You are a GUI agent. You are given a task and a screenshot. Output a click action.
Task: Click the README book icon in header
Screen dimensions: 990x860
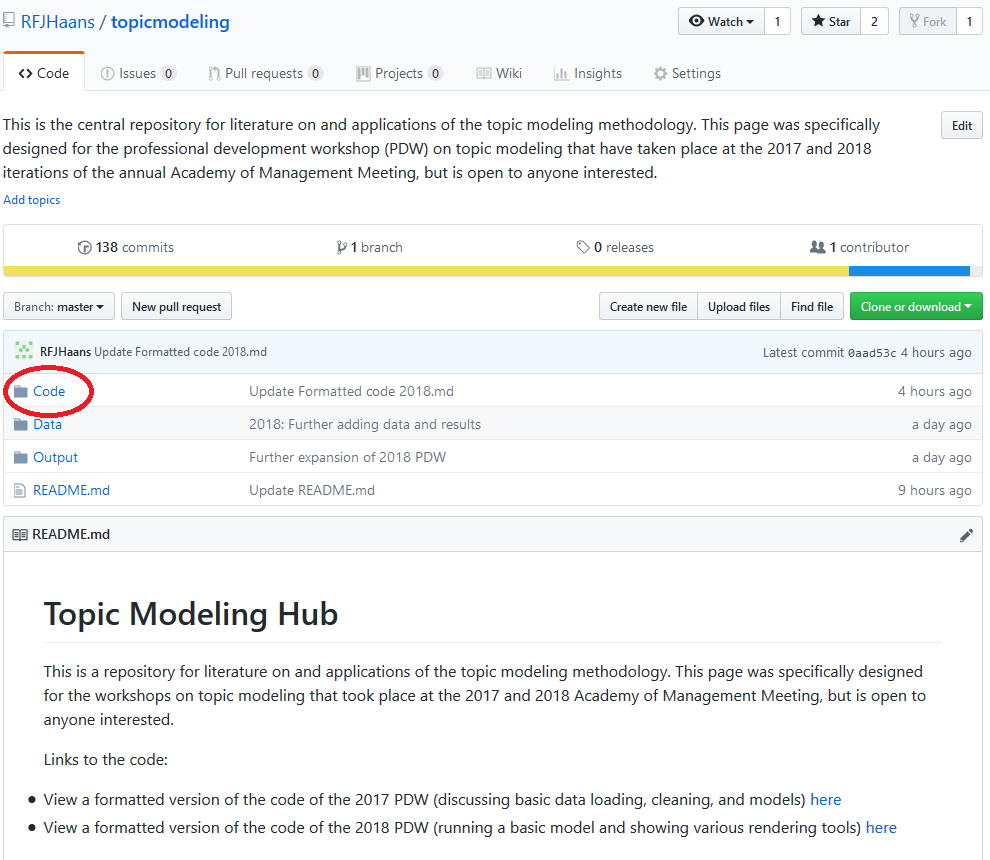point(20,535)
